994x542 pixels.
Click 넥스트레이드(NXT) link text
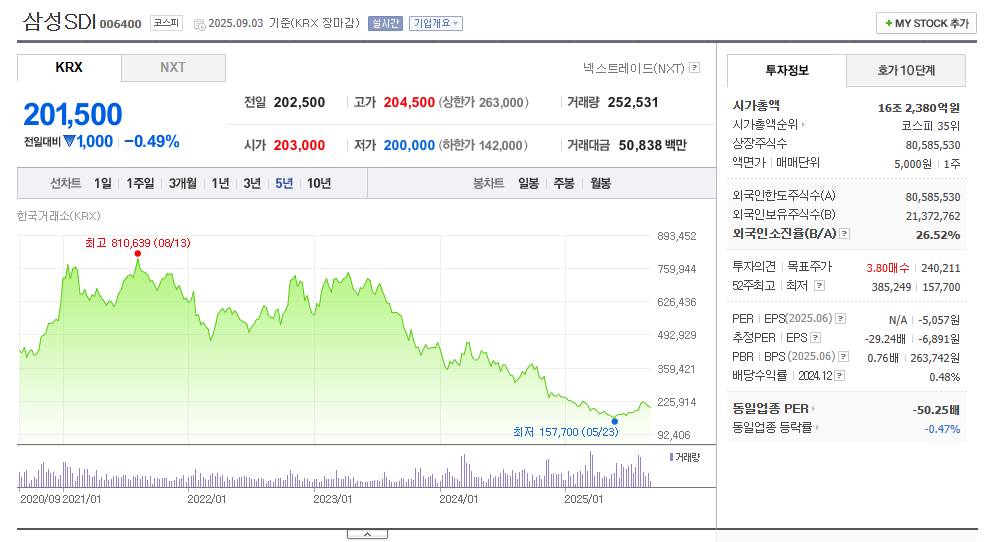point(633,68)
